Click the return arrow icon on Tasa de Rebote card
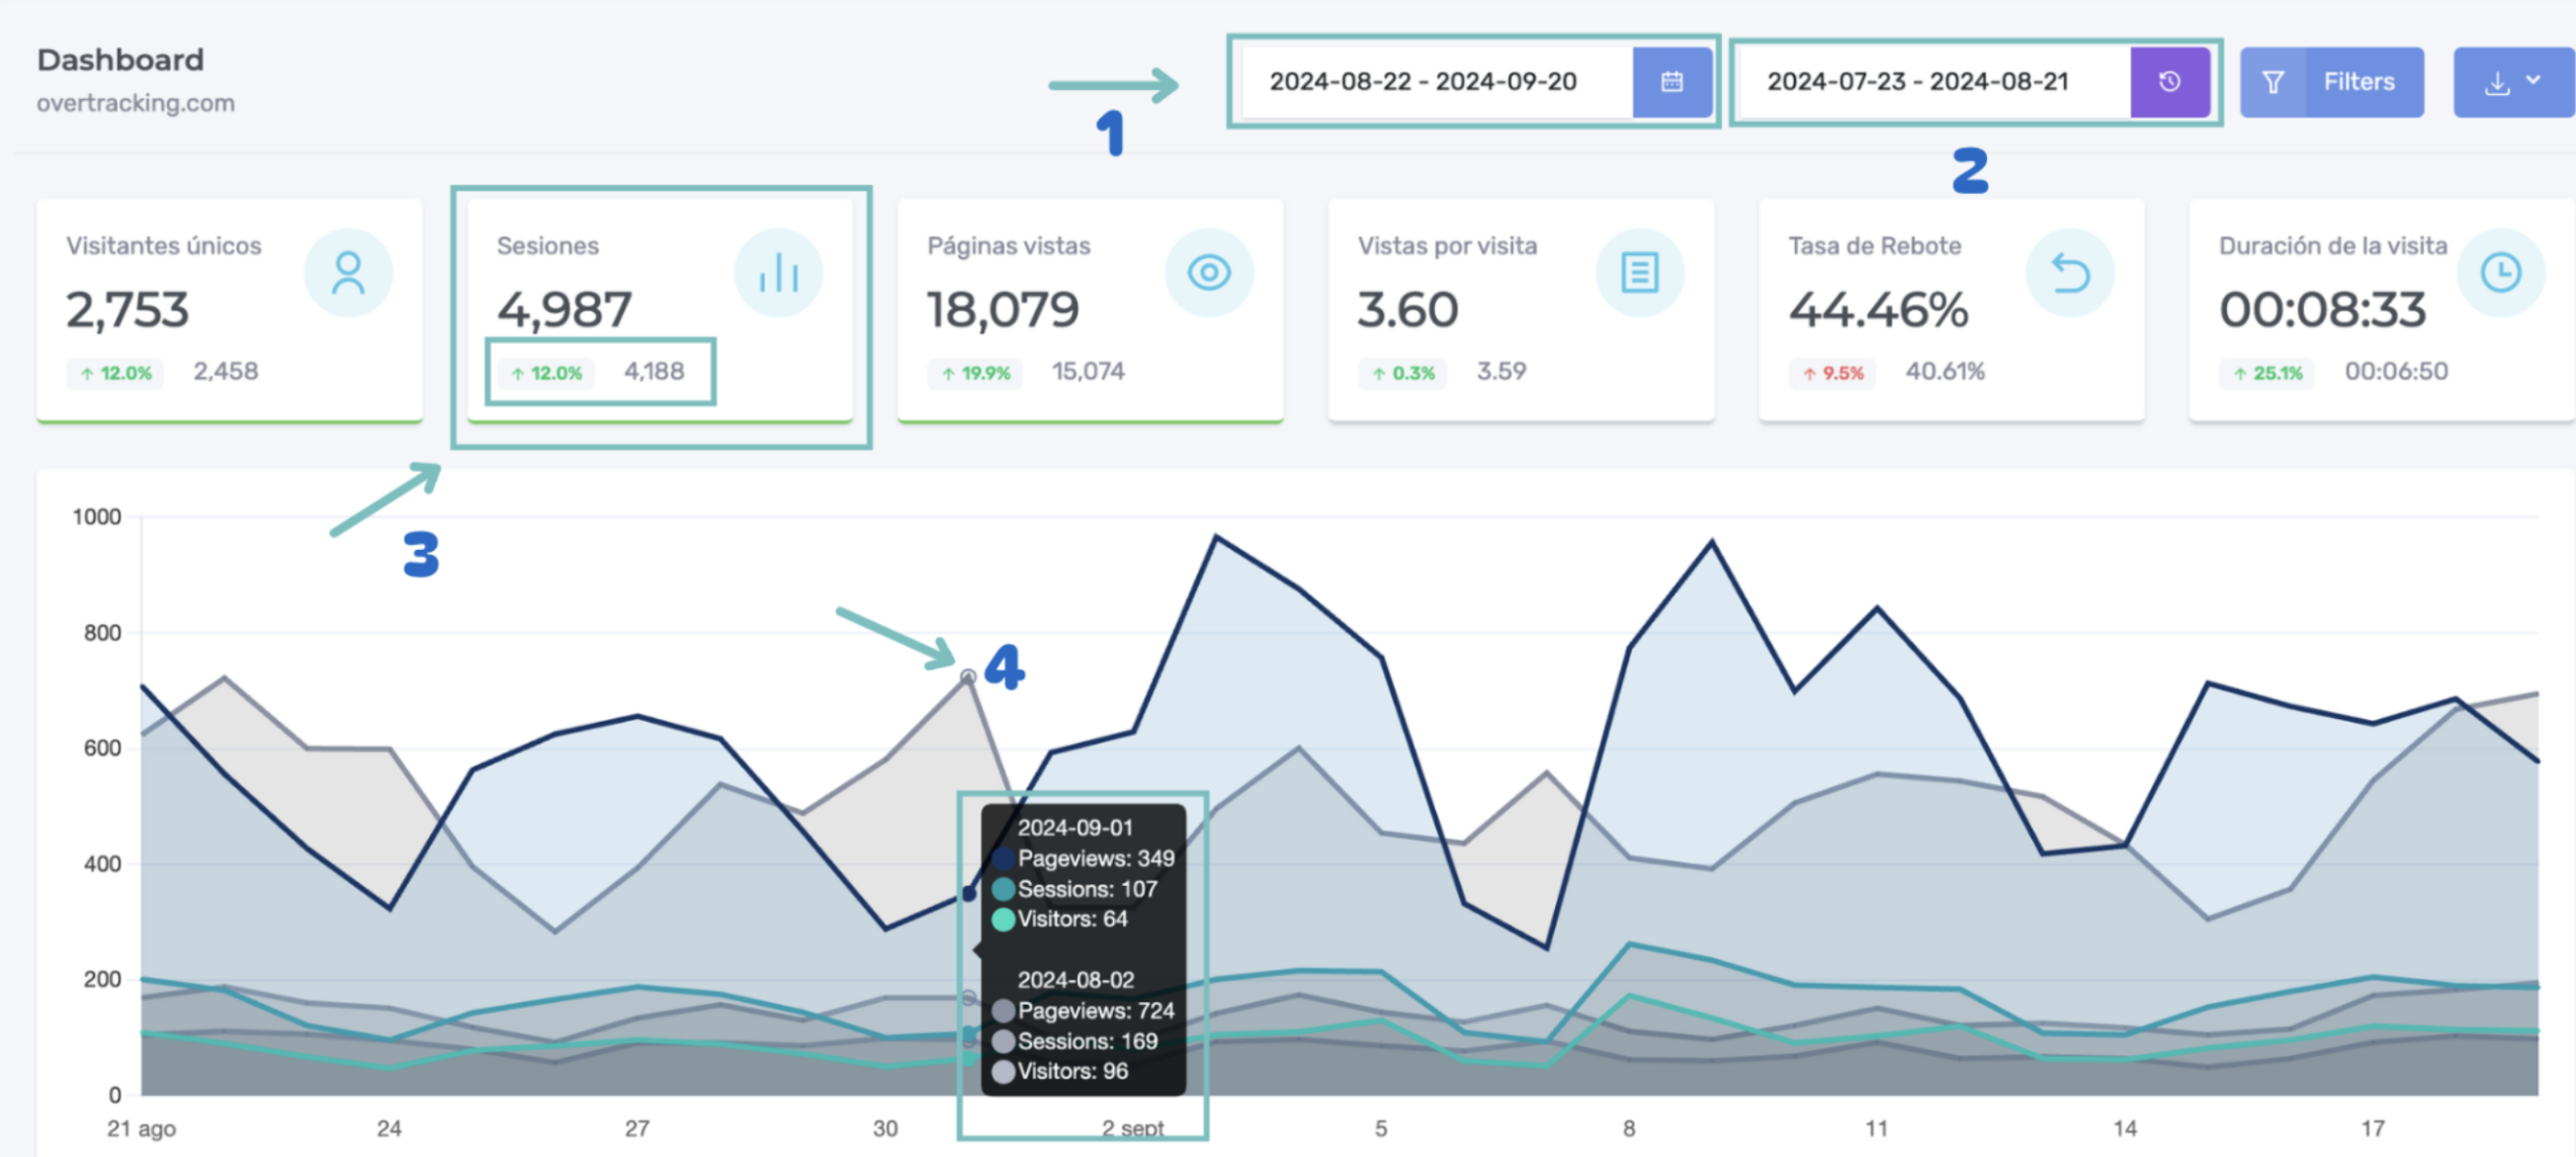 (x=2070, y=273)
